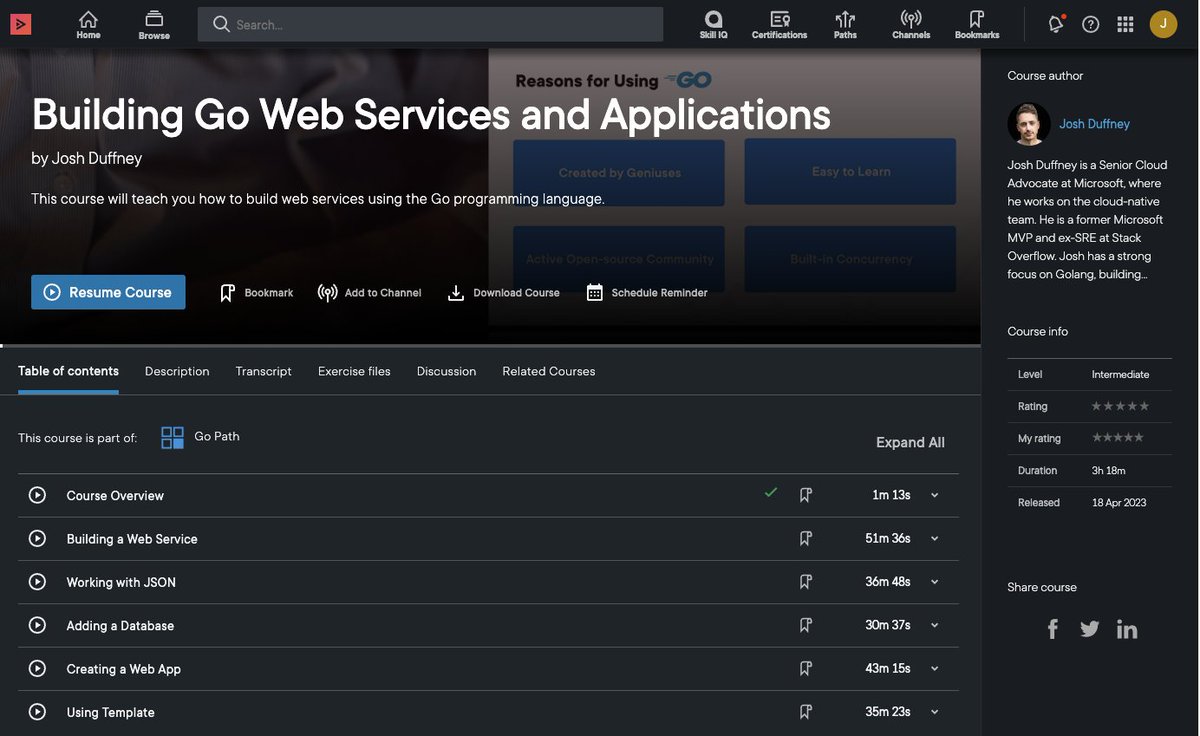Open Paths in the top bar
The height and width of the screenshot is (736, 1200).
[845, 25]
